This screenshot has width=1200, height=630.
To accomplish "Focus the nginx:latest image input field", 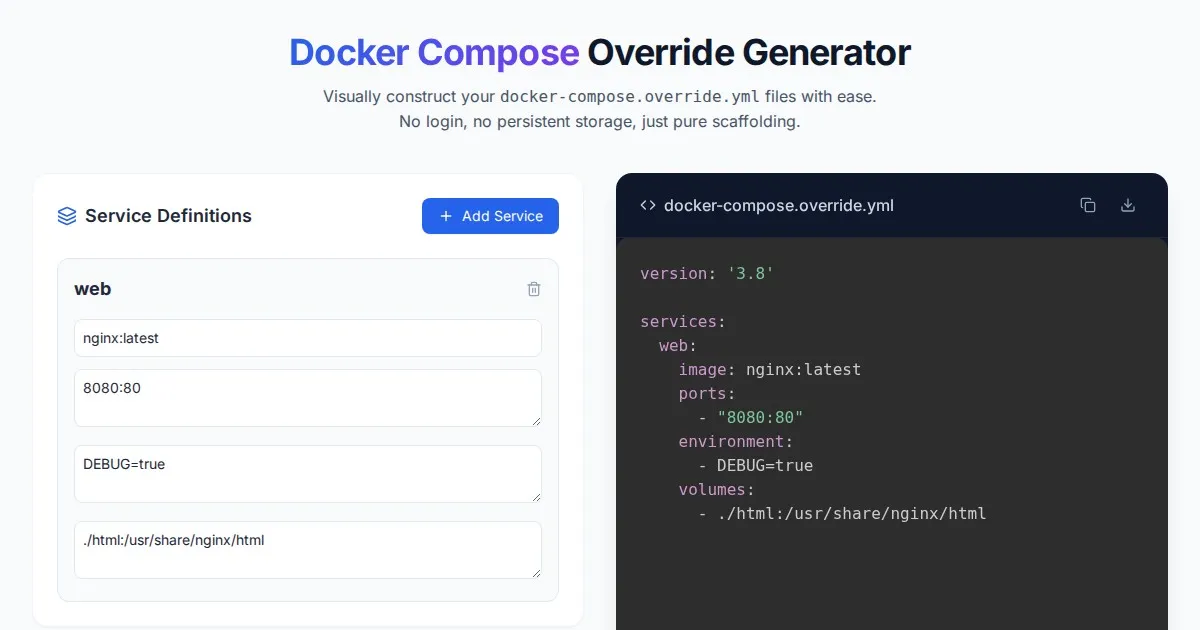I will pos(308,338).
